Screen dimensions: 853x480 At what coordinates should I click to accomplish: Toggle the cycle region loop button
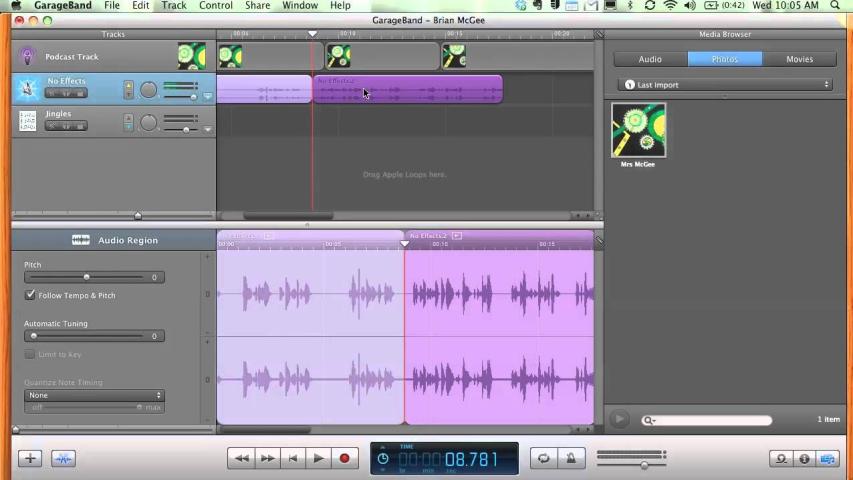[x=543, y=458]
